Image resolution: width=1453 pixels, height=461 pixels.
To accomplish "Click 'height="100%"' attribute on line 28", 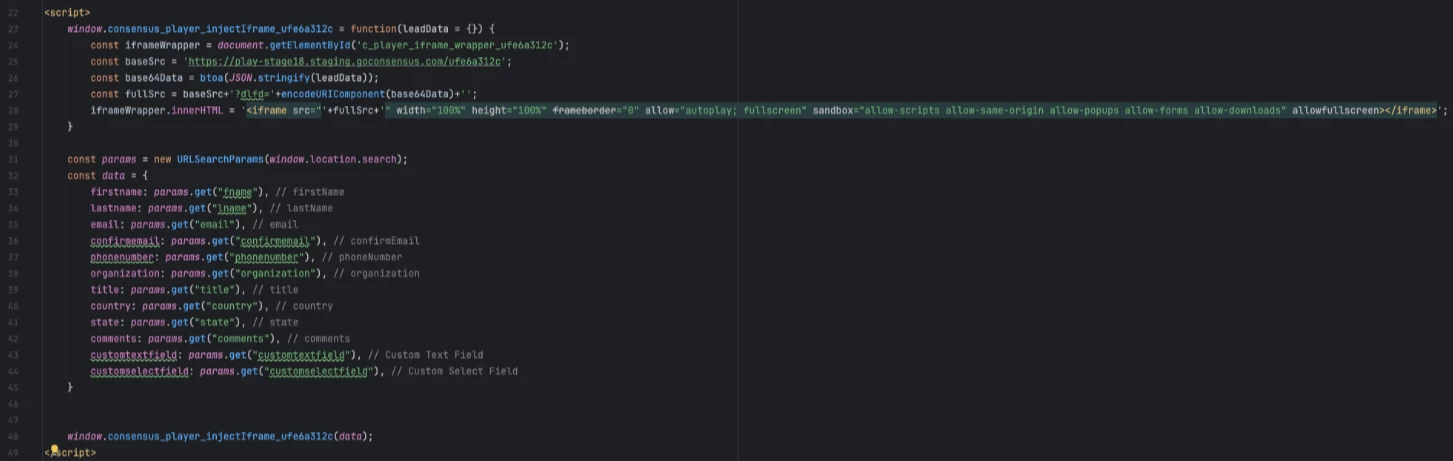I will coord(510,110).
